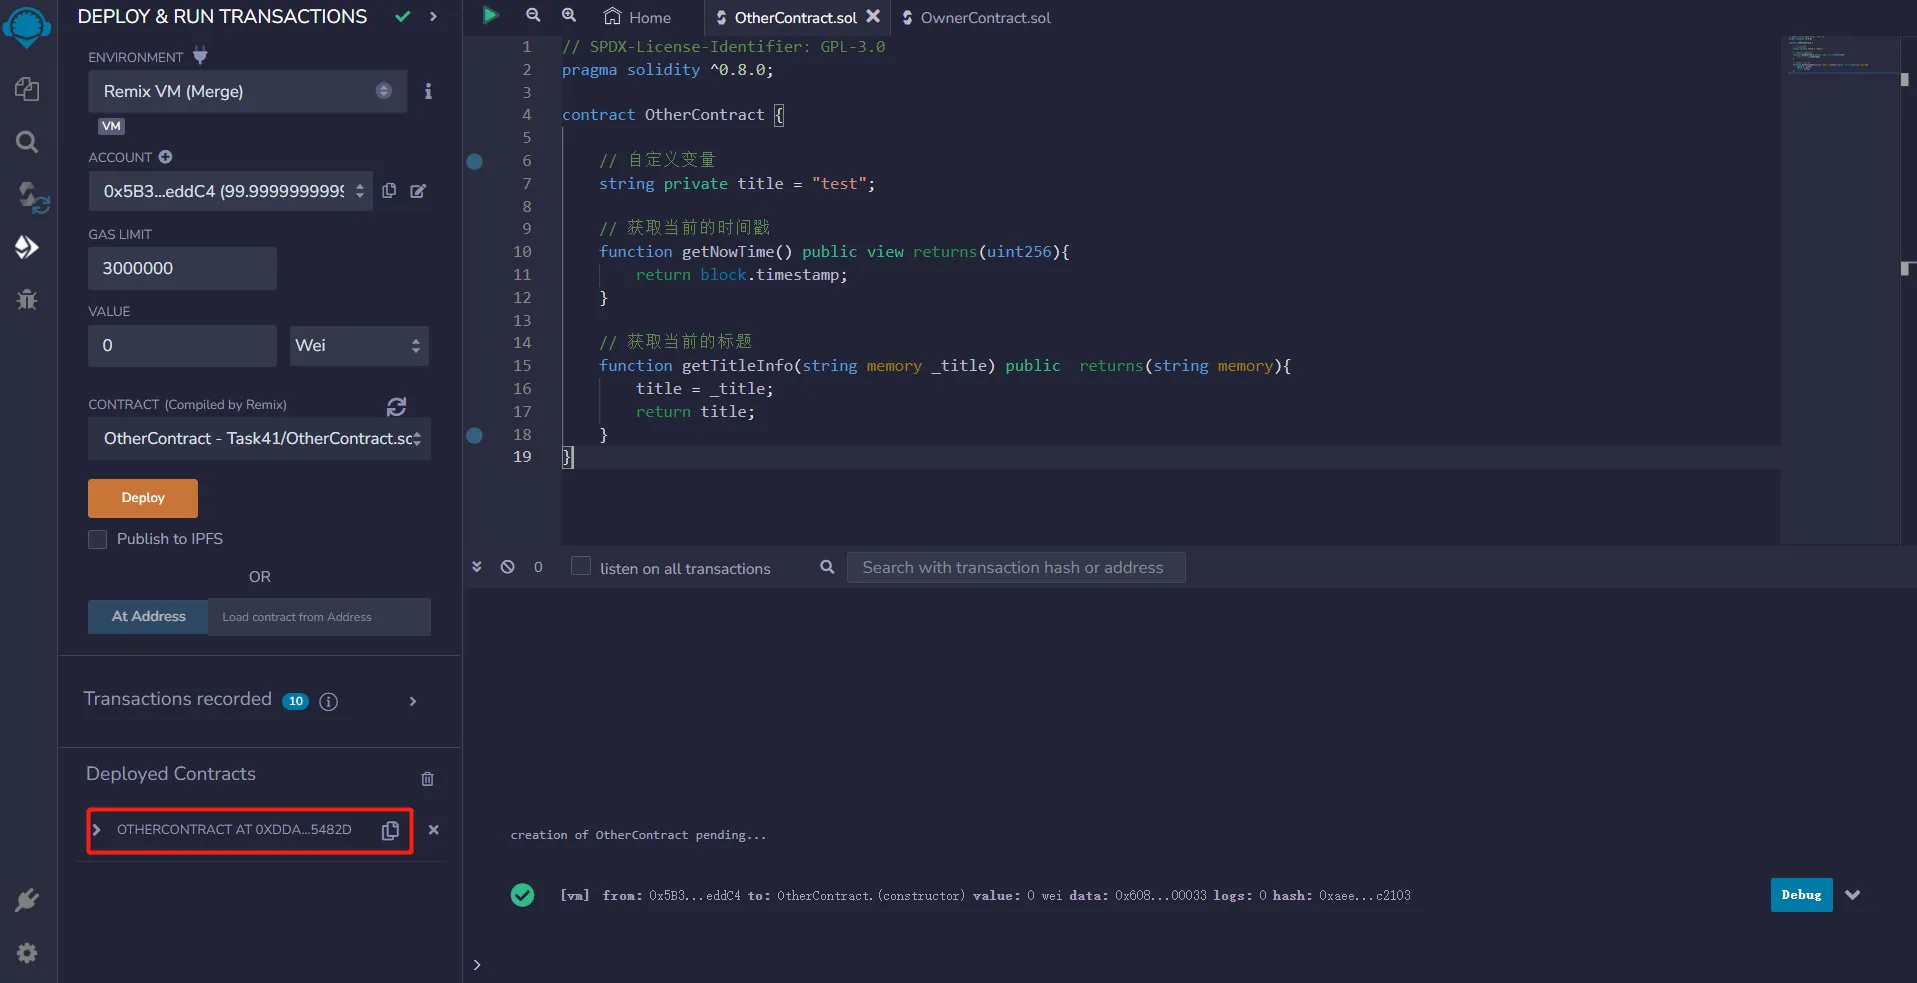Click the plug icon next to ENVIRONMENT
The width and height of the screenshot is (1917, 983).
coord(200,56)
